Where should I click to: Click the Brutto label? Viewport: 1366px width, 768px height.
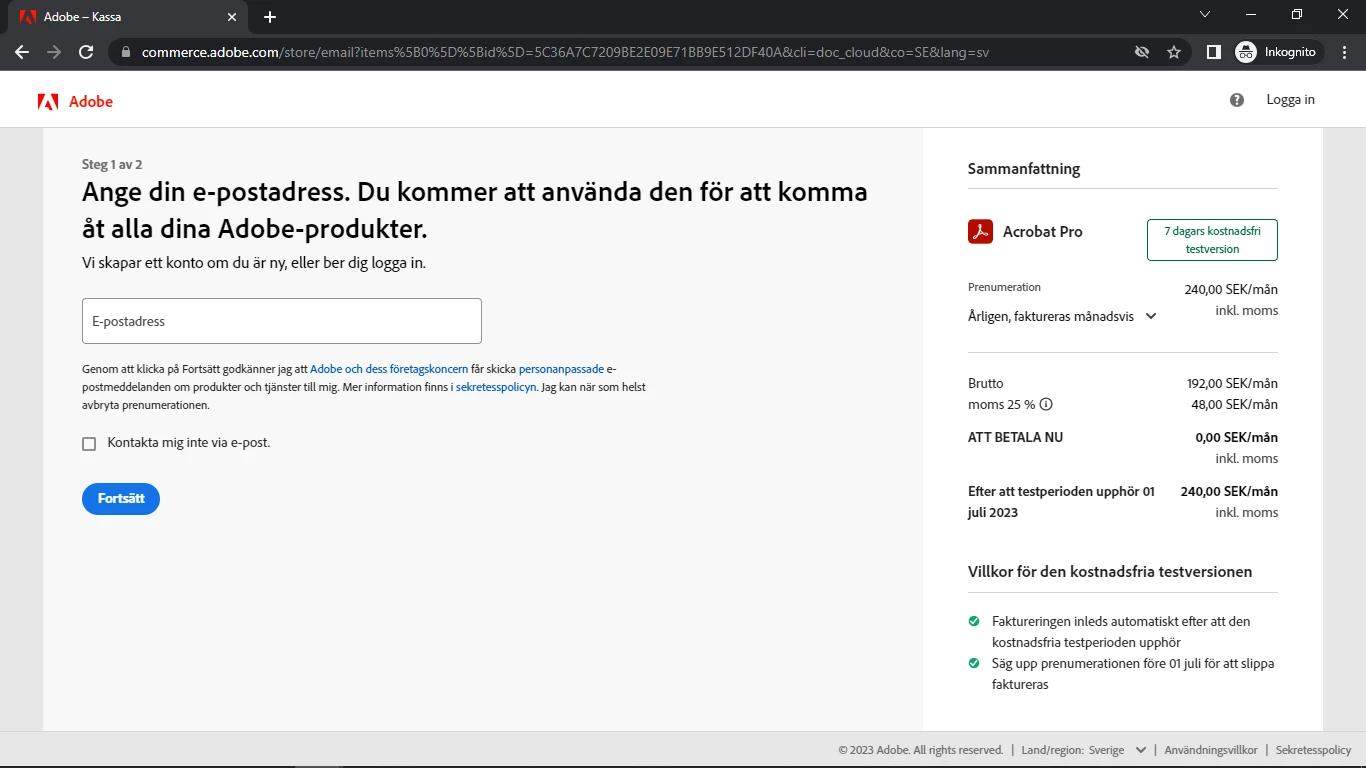[x=986, y=383]
